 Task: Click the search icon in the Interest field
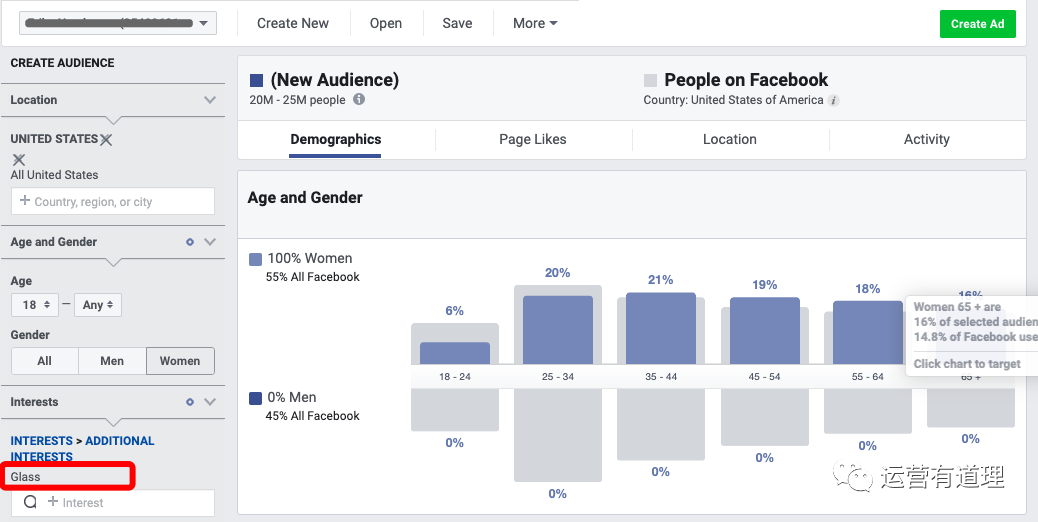pos(30,503)
